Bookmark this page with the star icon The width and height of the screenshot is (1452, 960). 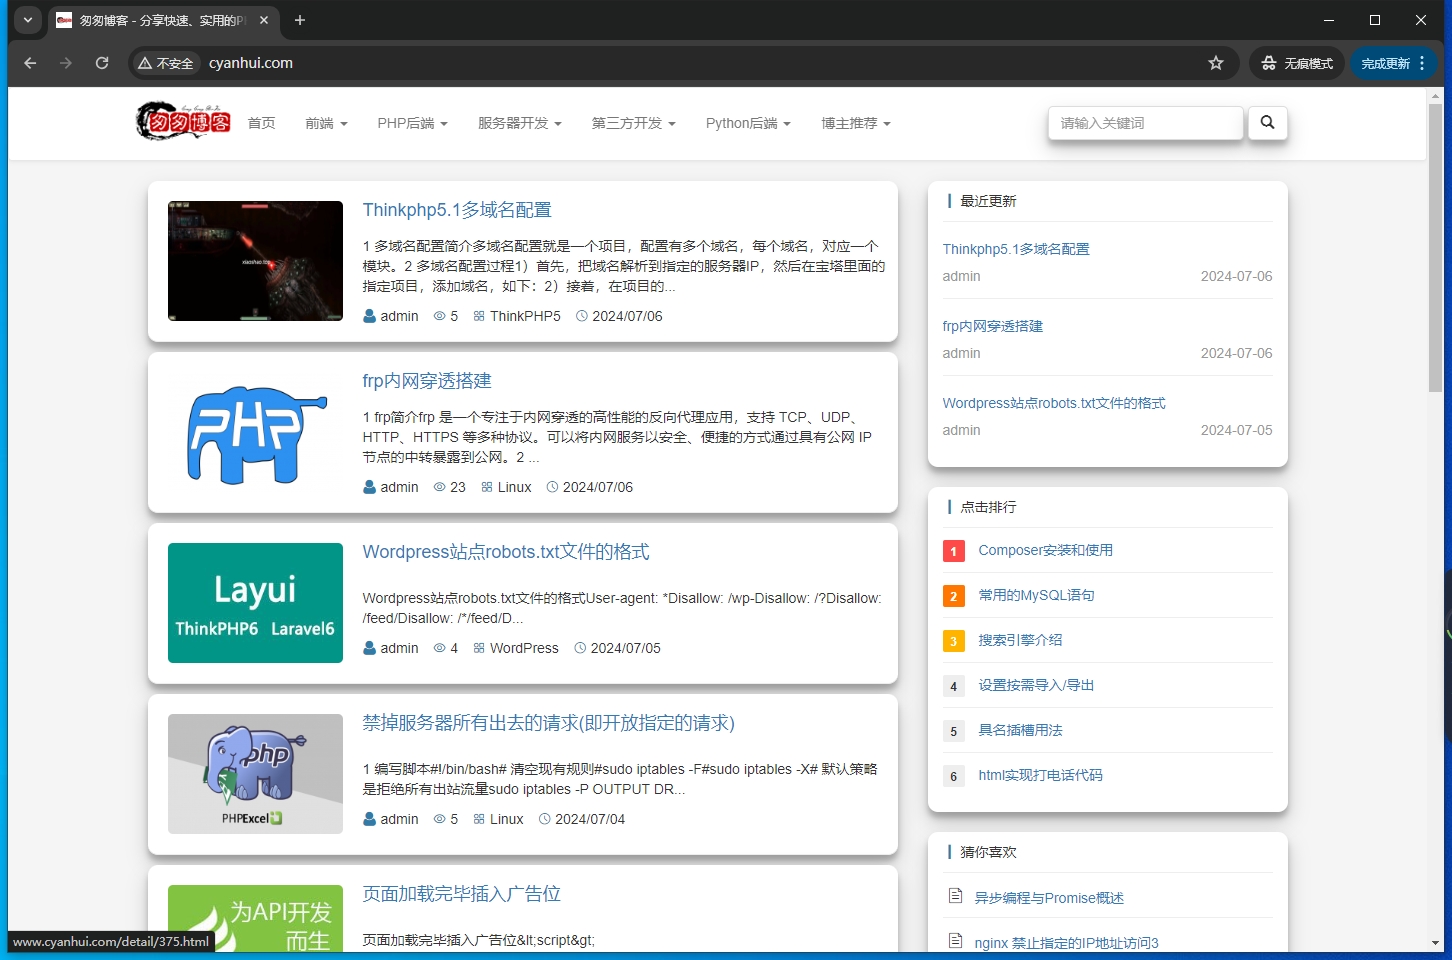1216,63
